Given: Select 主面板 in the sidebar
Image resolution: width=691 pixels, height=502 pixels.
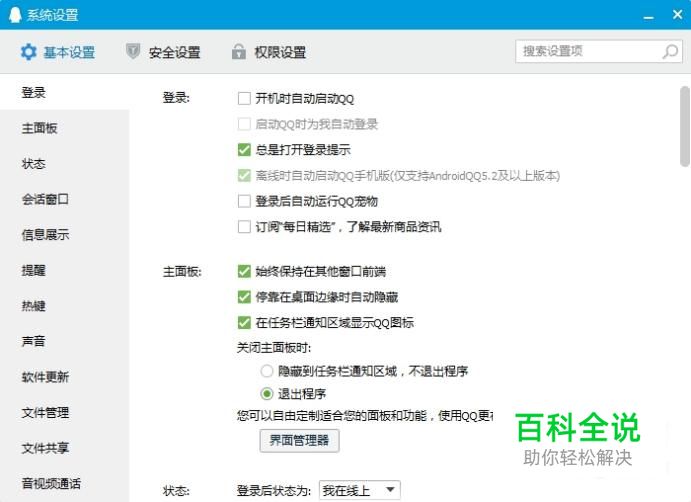Looking at the screenshot, I should (x=64, y=128).
